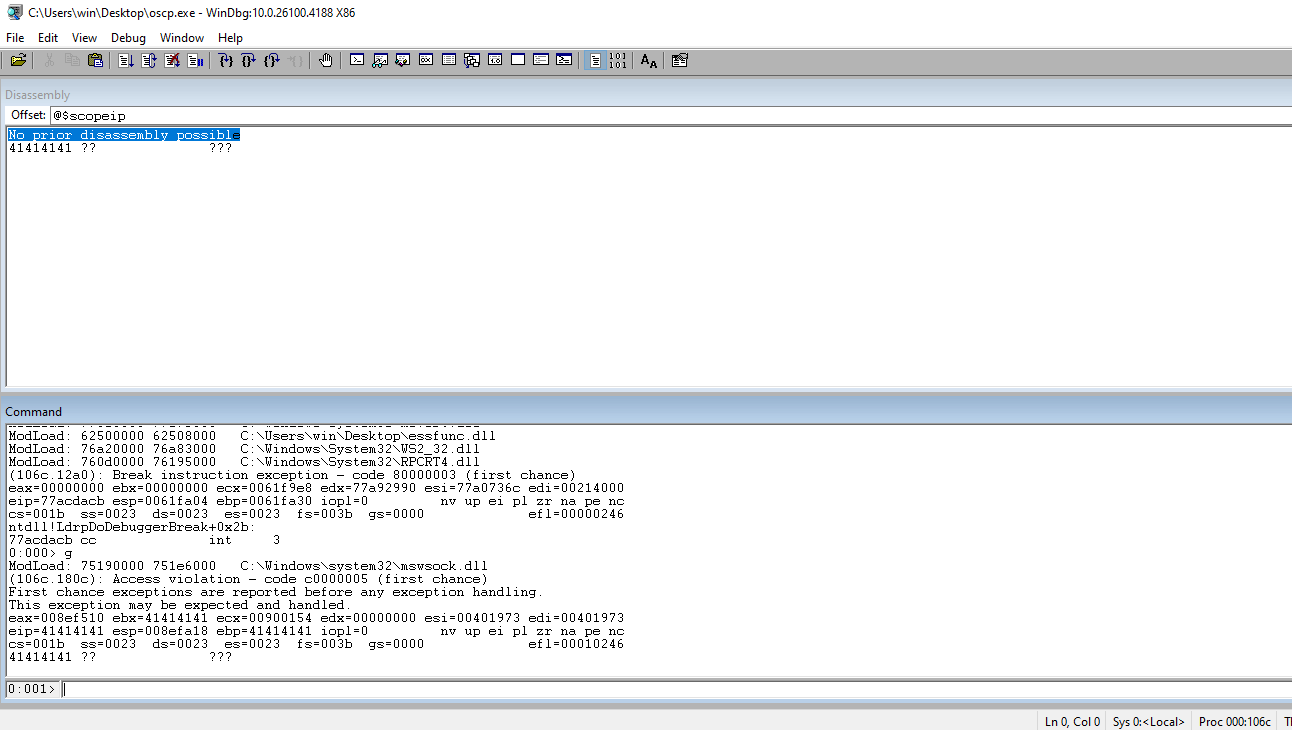This screenshot has height=730, width=1292.
Task: Open the Options toolbar icon
Action: coord(680,61)
